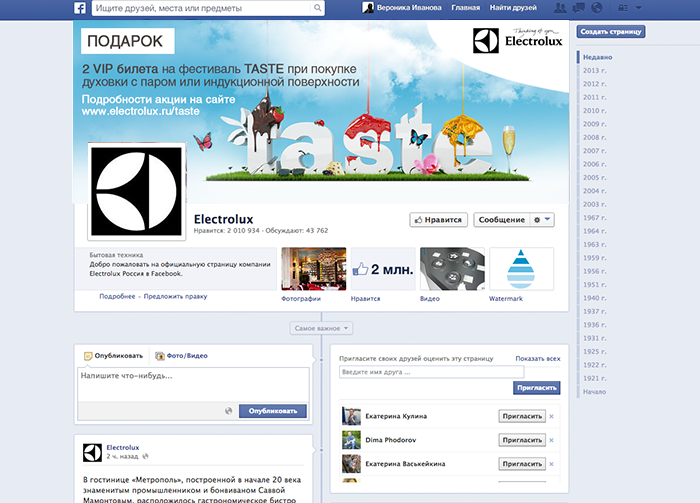The image size is (700, 503).
Task: Jump to 2003 г. in timeline
Action: tap(594, 204)
